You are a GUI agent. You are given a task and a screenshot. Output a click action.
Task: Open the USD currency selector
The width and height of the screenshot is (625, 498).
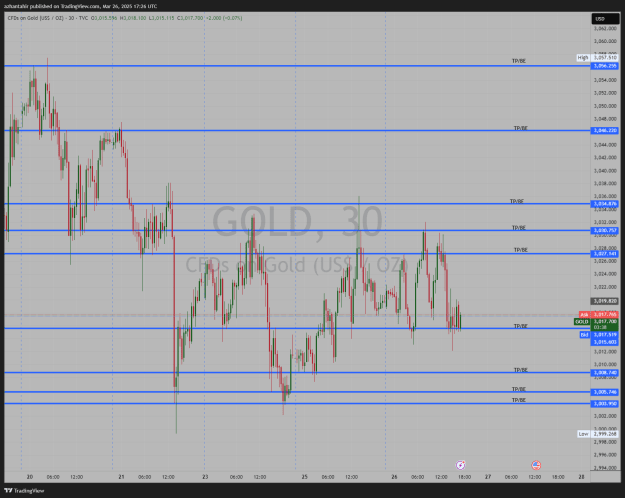(x=605, y=19)
